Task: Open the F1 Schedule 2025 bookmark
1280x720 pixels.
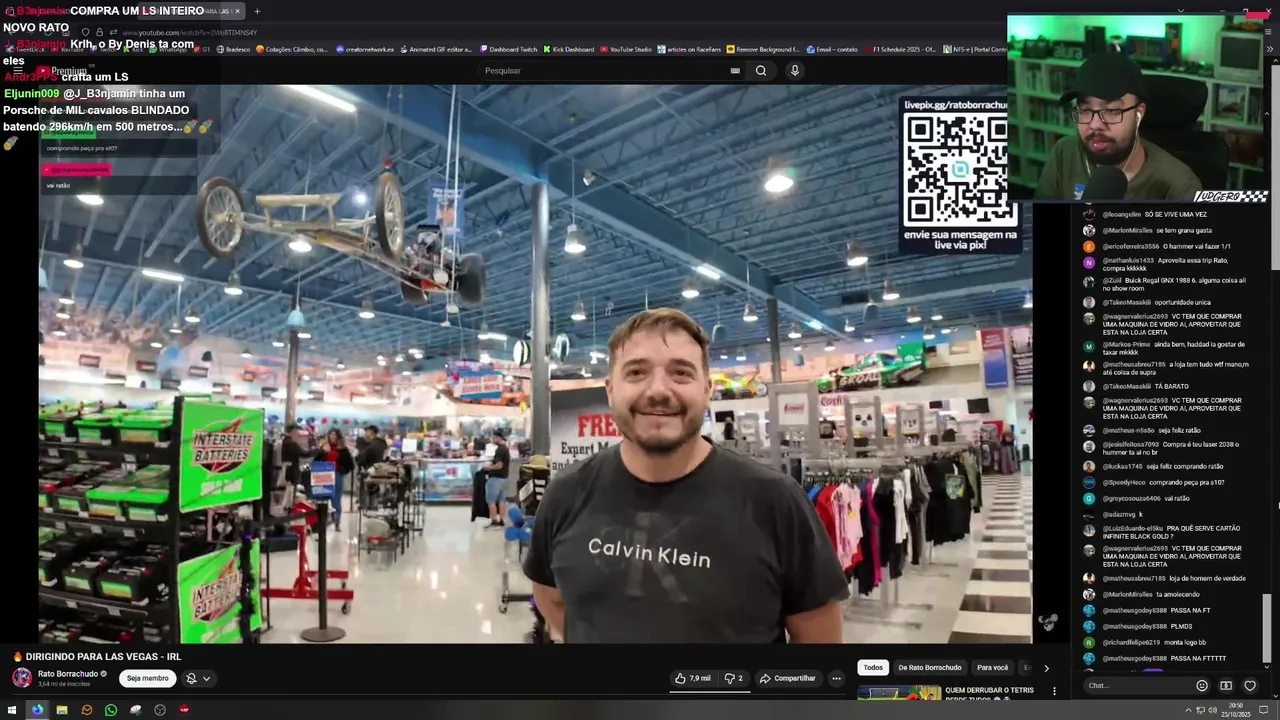Action: point(900,49)
